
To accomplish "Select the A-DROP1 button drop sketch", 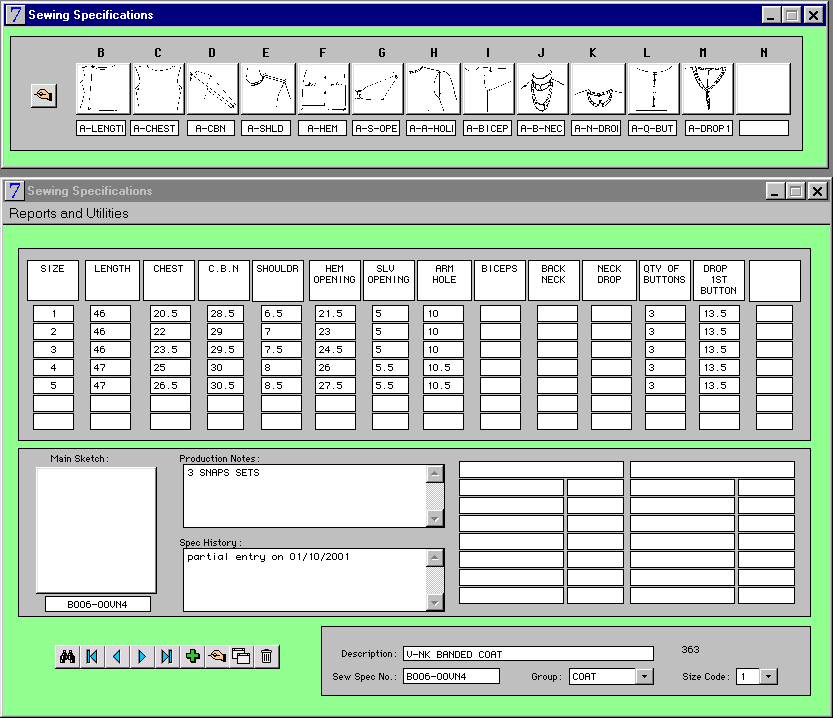I will [709, 89].
